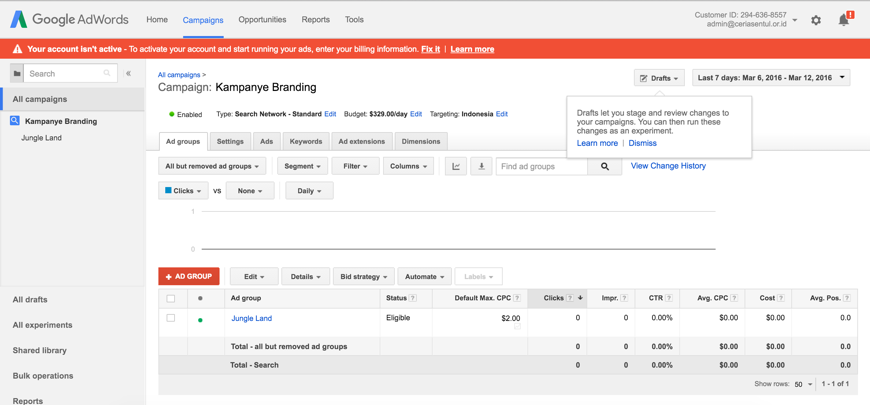Open Drafts dropdown
Screen dimensions: 870x405
tap(659, 78)
